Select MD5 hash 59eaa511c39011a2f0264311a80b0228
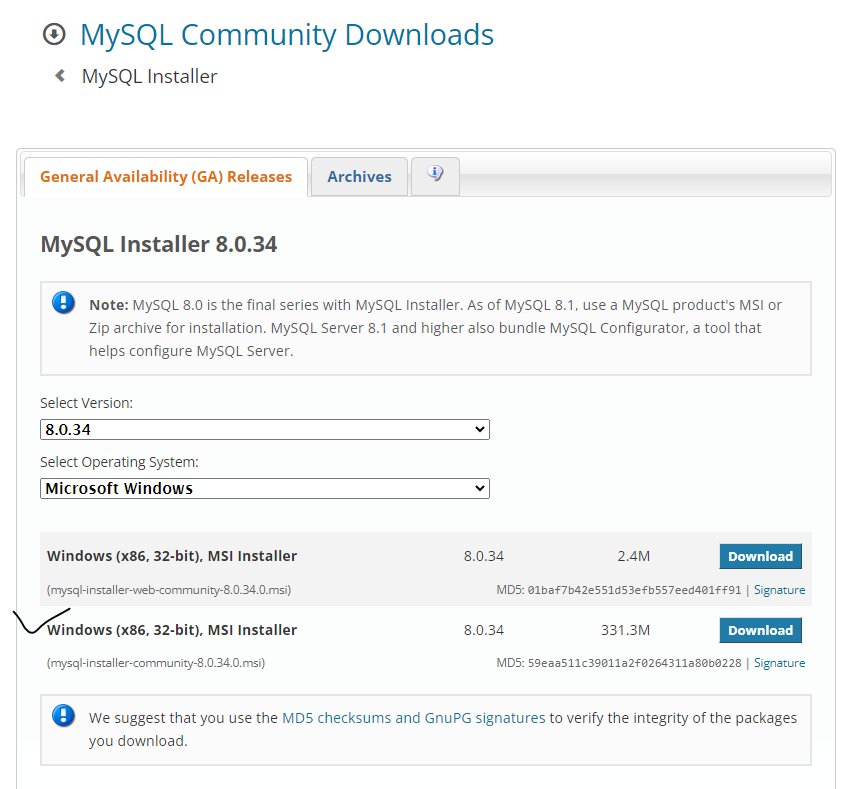Screen dimensions: 849x789 (x=634, y=663)
